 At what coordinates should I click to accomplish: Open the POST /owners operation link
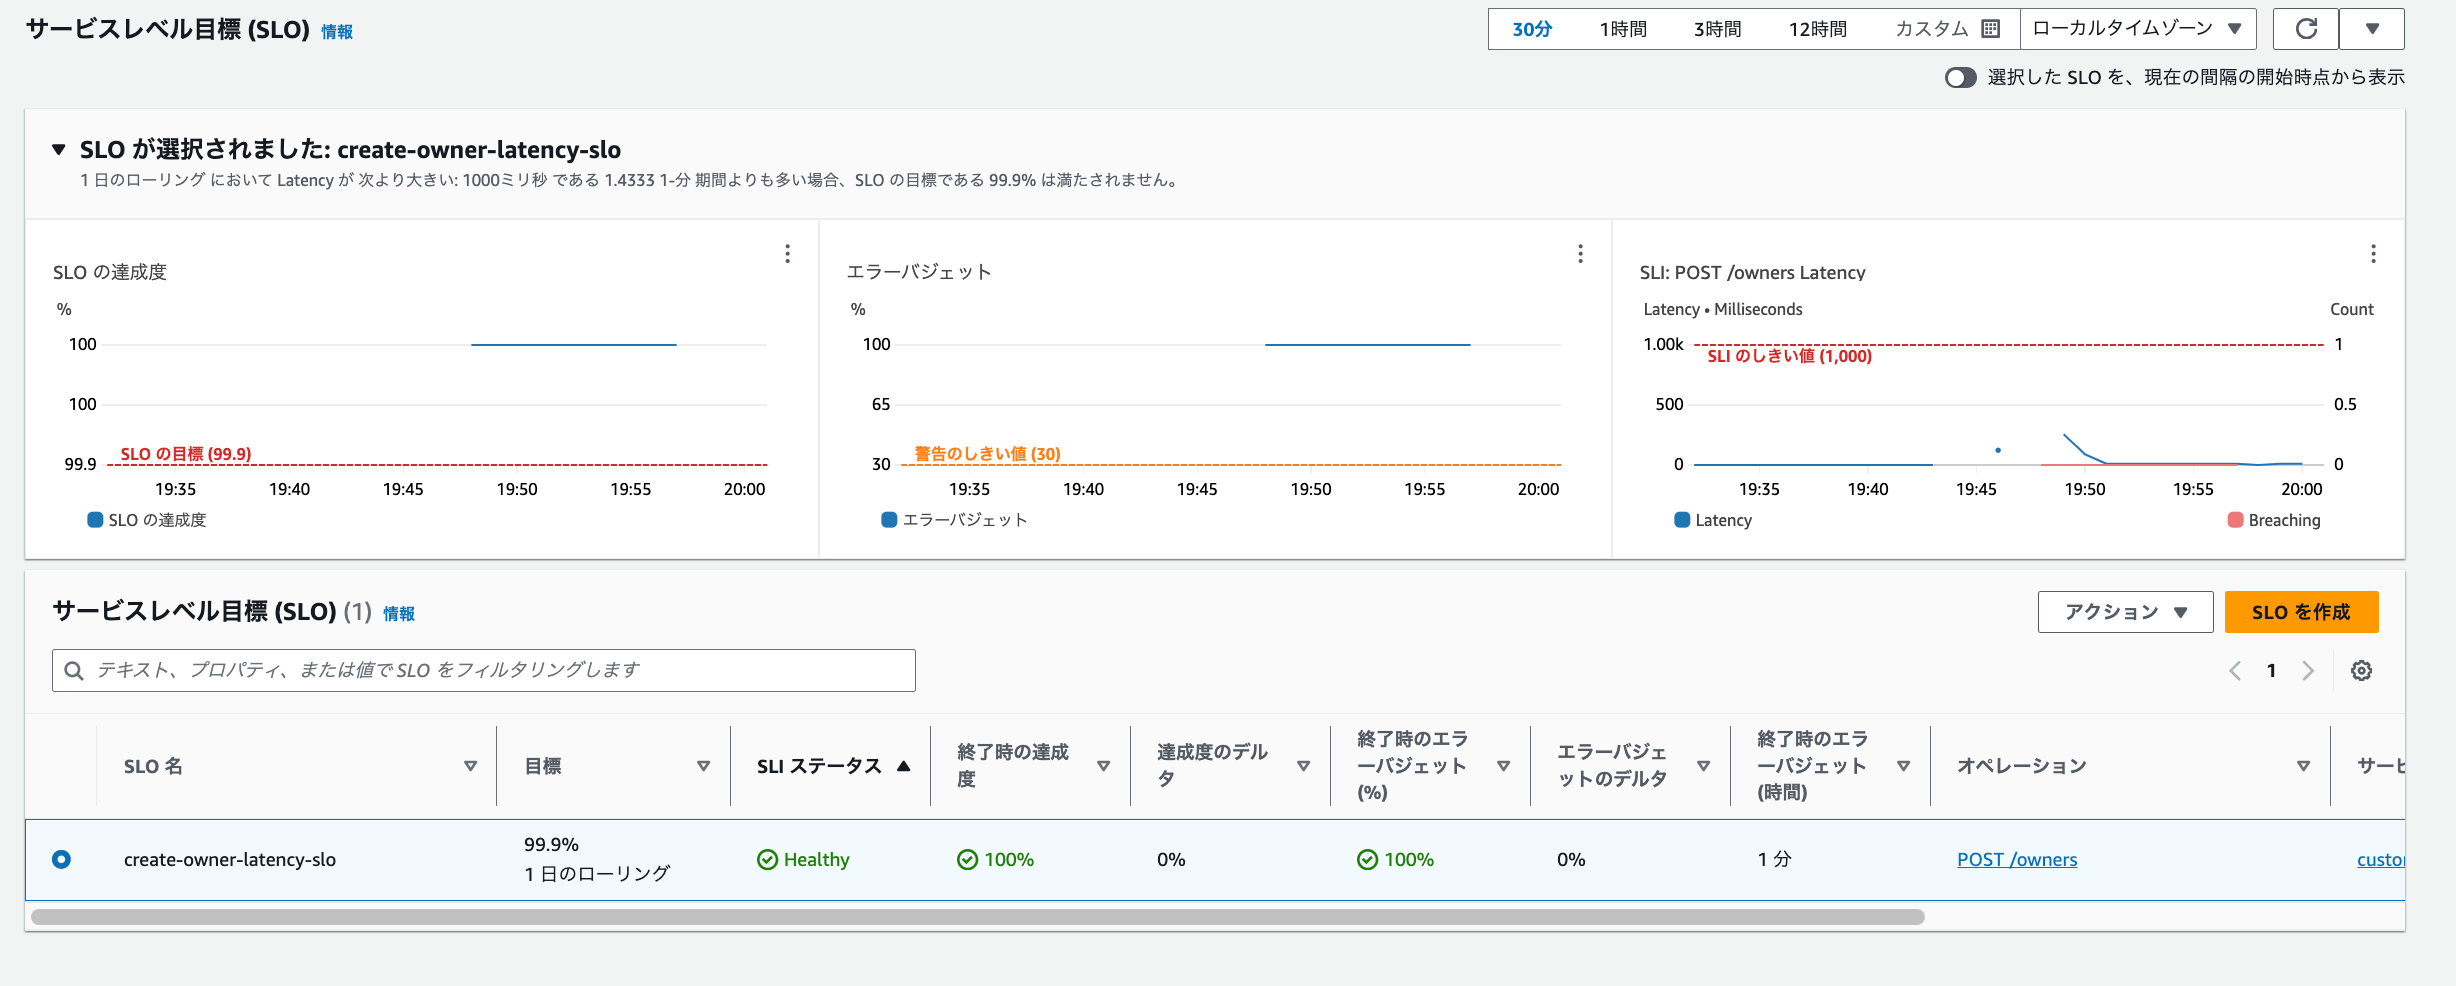(2016, 860)
